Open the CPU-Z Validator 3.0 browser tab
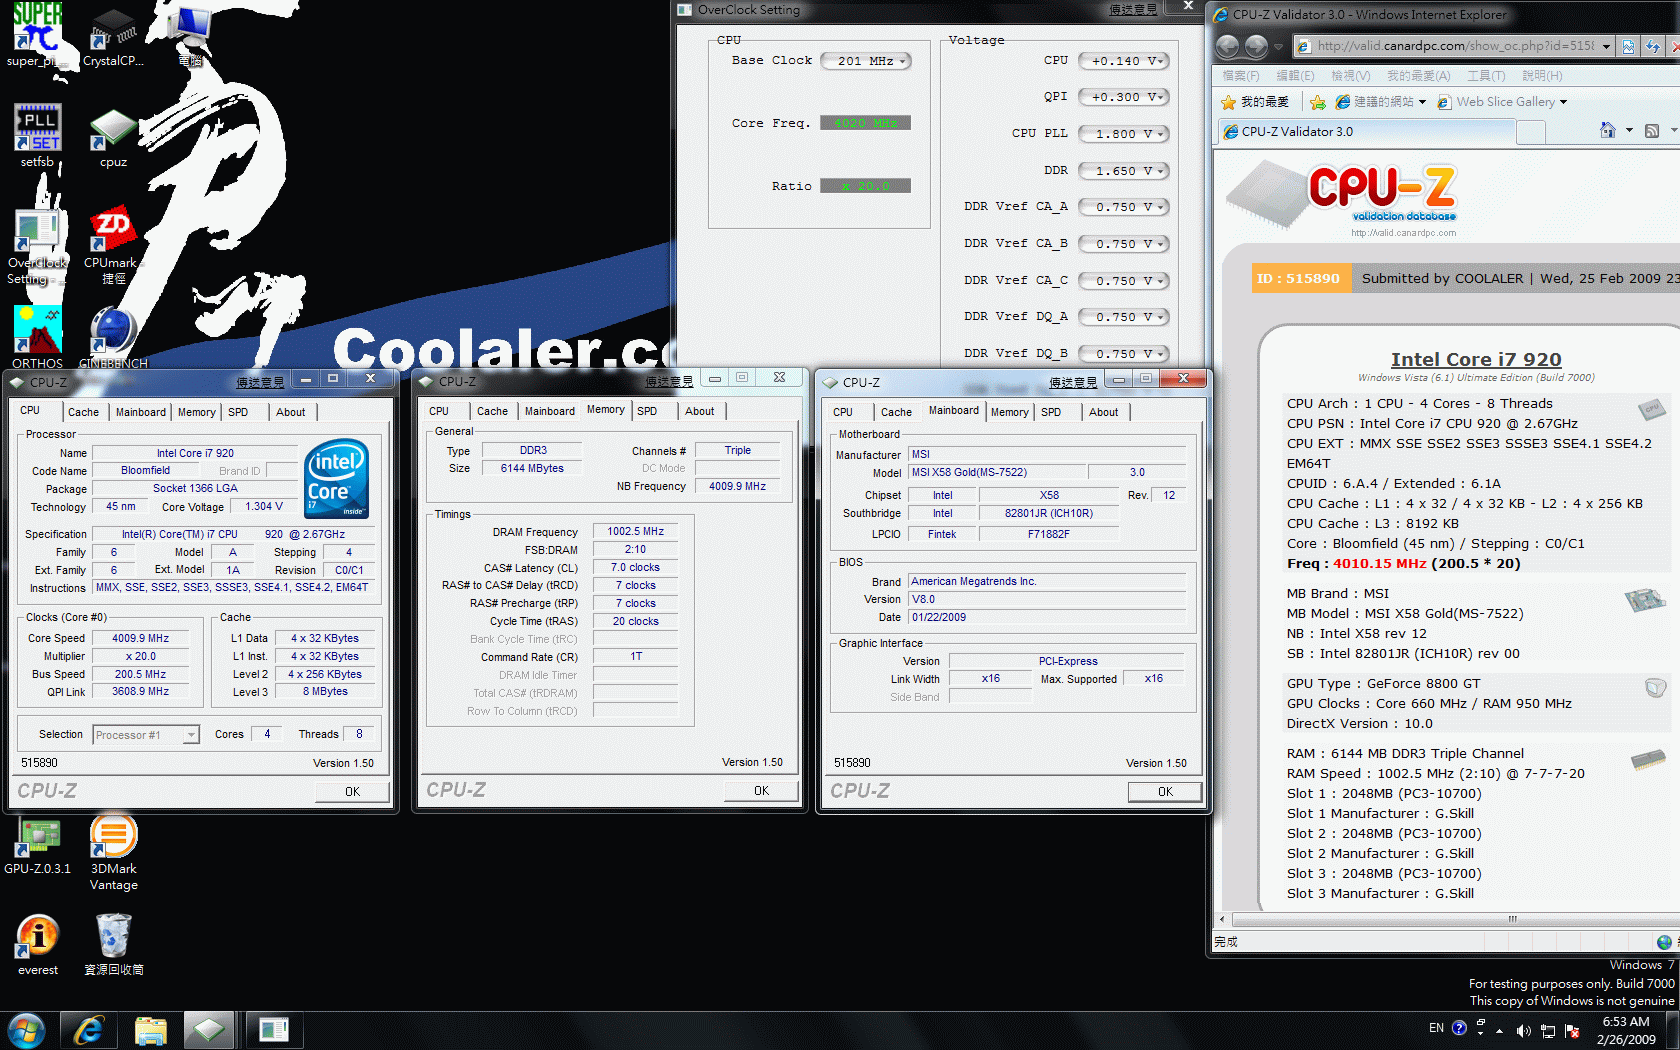1680x1050 pixels. tap(1366, 131)
